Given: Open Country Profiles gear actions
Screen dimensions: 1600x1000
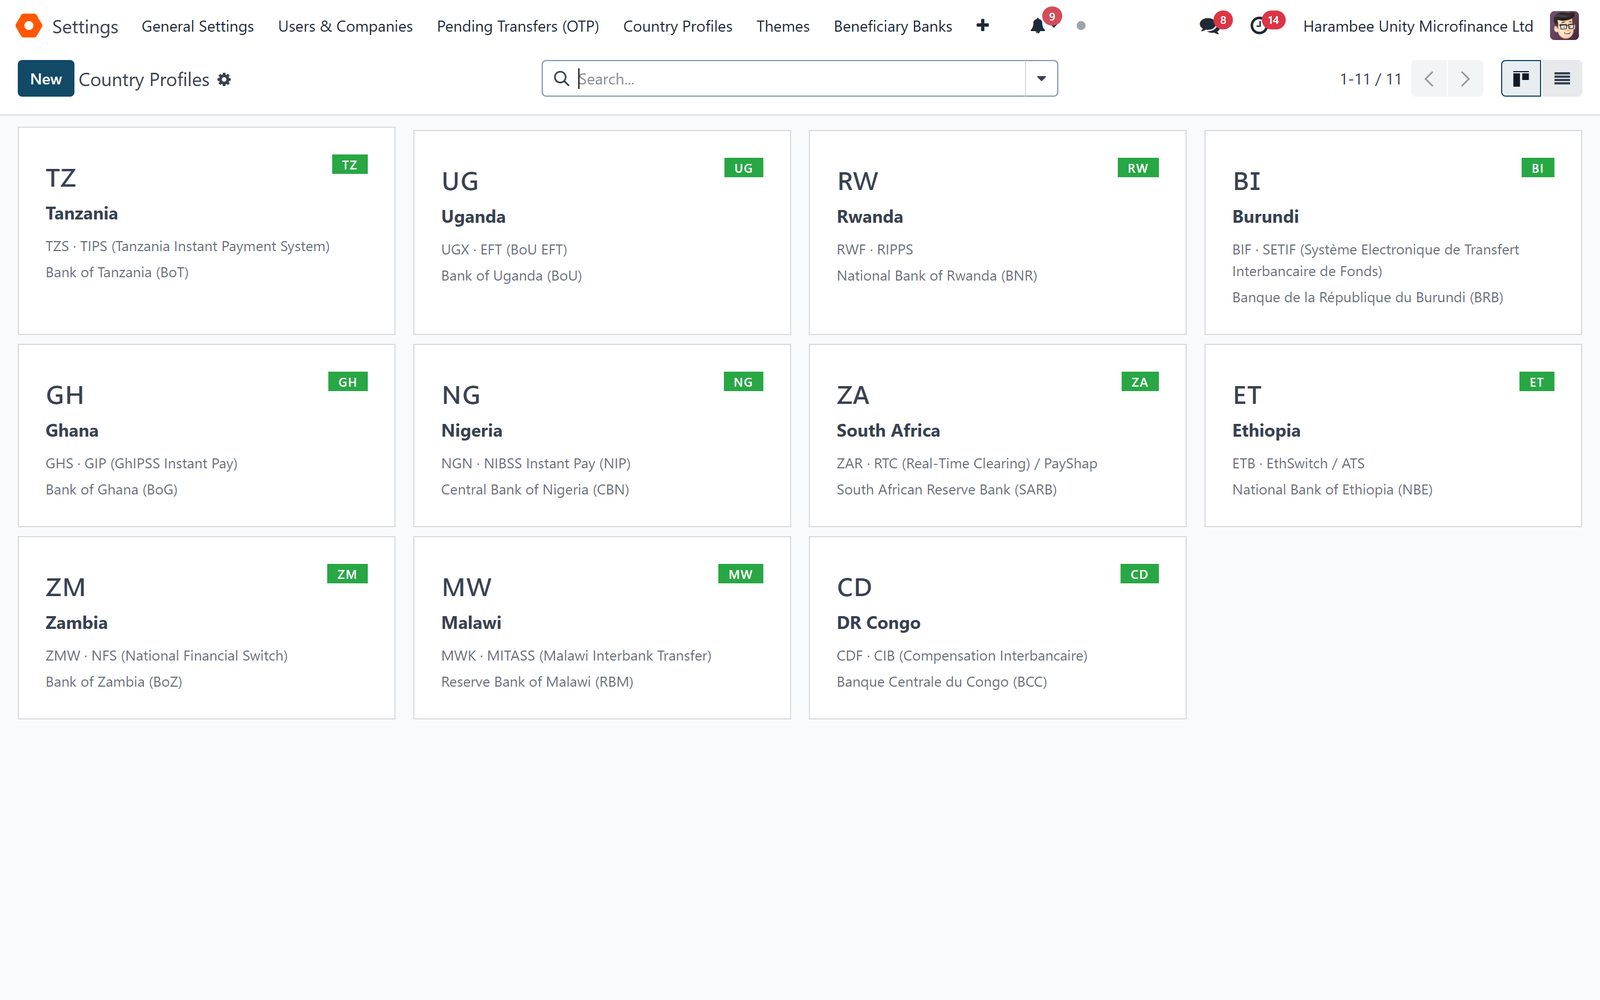Looking at the screenshot, I should pyautogui.click(x=224, y=79).
